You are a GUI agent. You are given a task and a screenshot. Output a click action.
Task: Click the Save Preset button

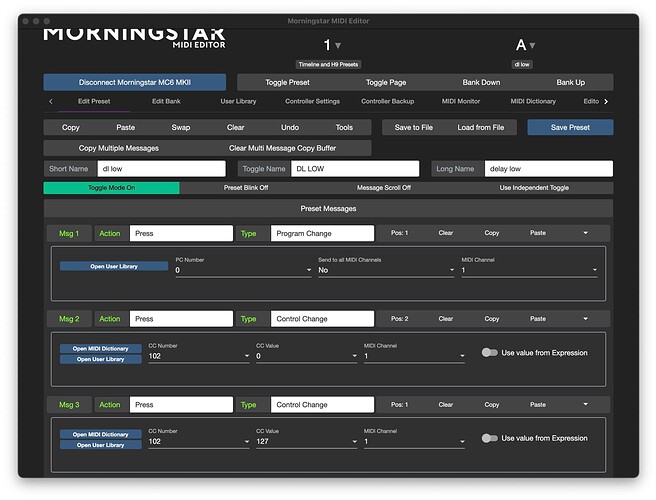[570, 127]
